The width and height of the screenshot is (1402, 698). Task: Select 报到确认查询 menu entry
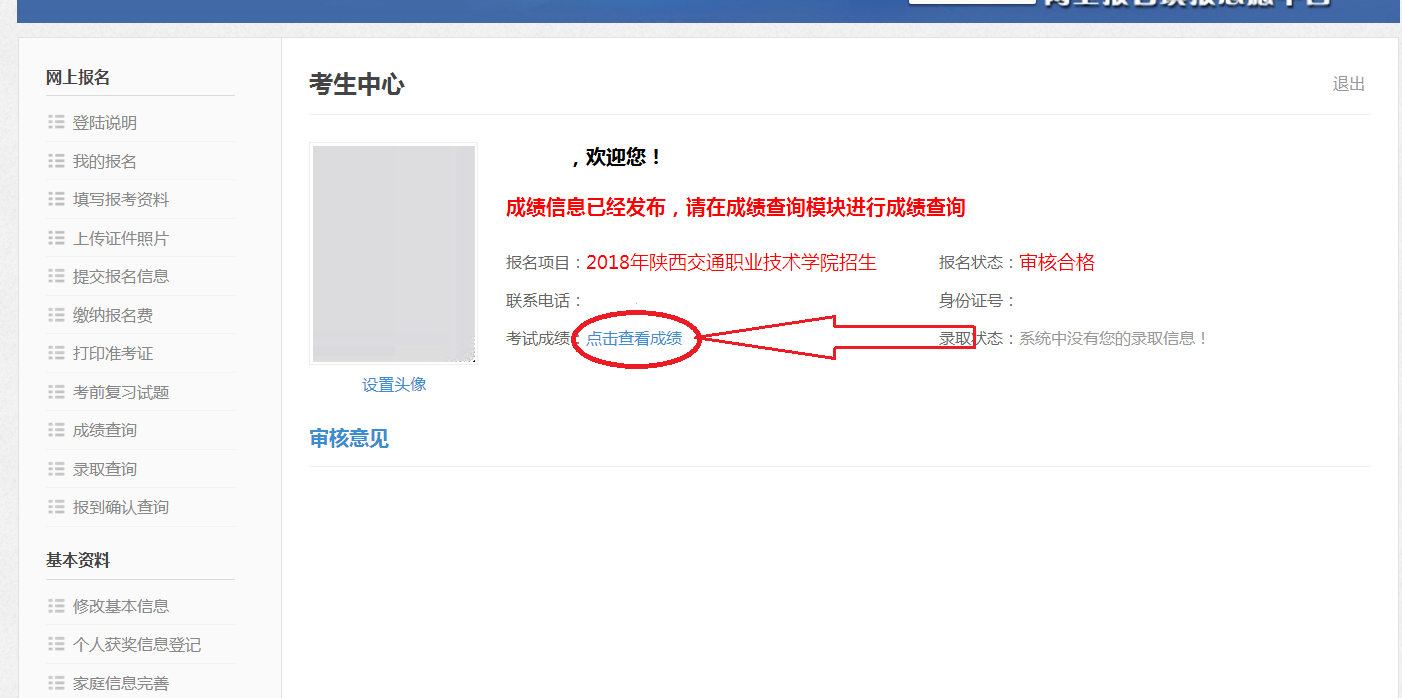pos(121,507)
